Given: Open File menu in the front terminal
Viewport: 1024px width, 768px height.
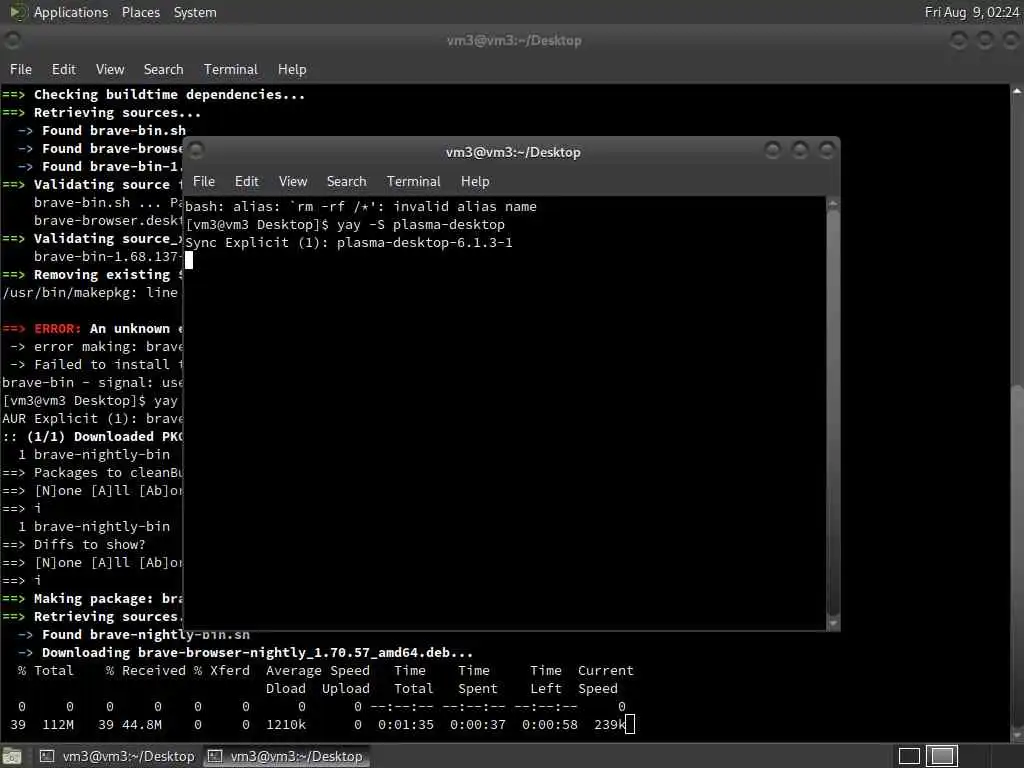Looking at the screenshot, I should coord(204,182).
